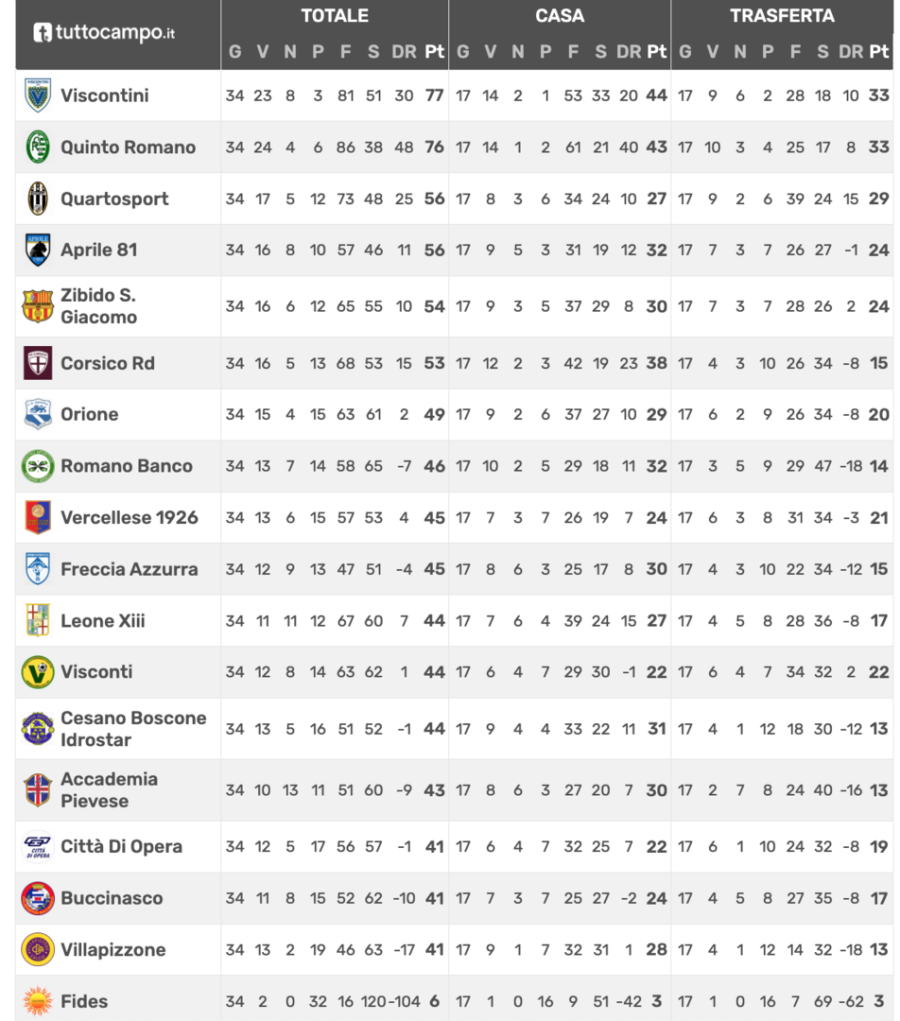Click the Quinto Romano club logo
Image resolution: width=900 pixels, height=1021 pixels.
[x=38, y=147]
